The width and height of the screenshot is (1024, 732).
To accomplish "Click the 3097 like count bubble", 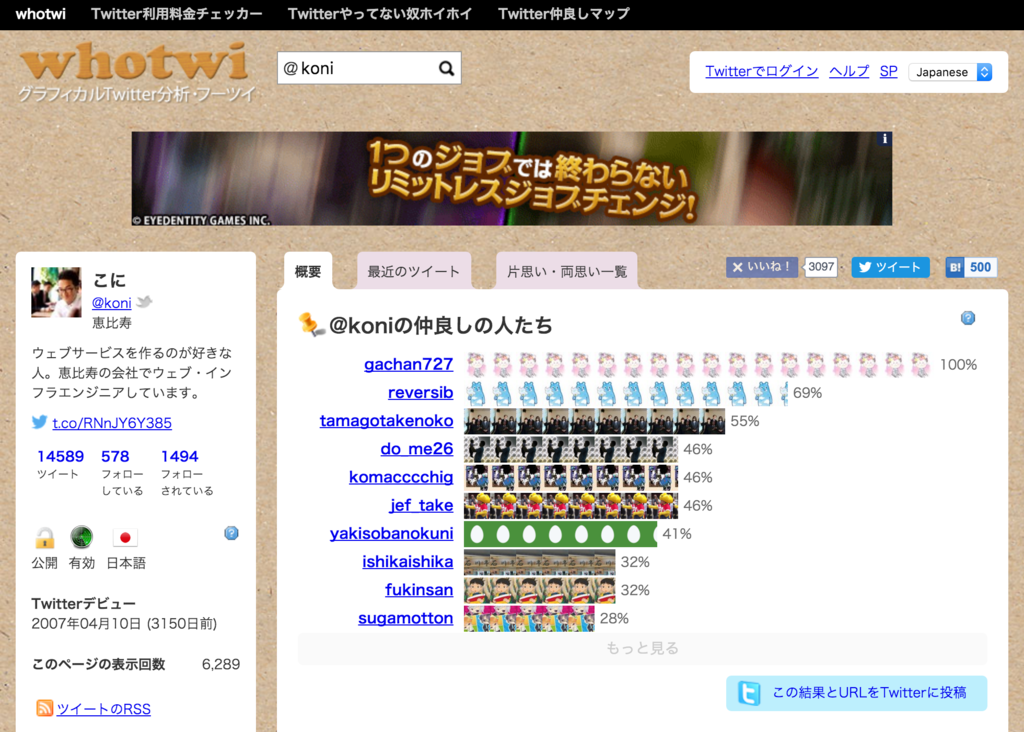I will tap(820, 267).
